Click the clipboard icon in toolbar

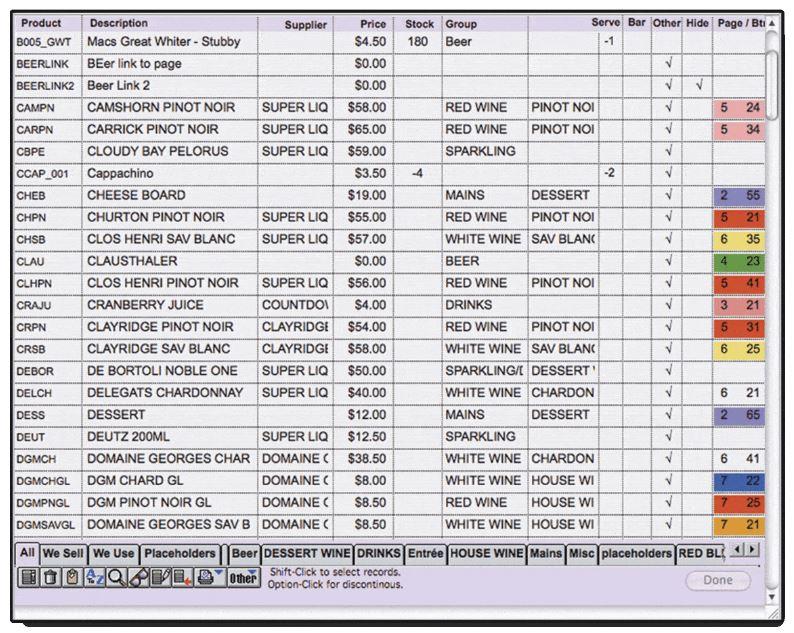pos(72,577)
